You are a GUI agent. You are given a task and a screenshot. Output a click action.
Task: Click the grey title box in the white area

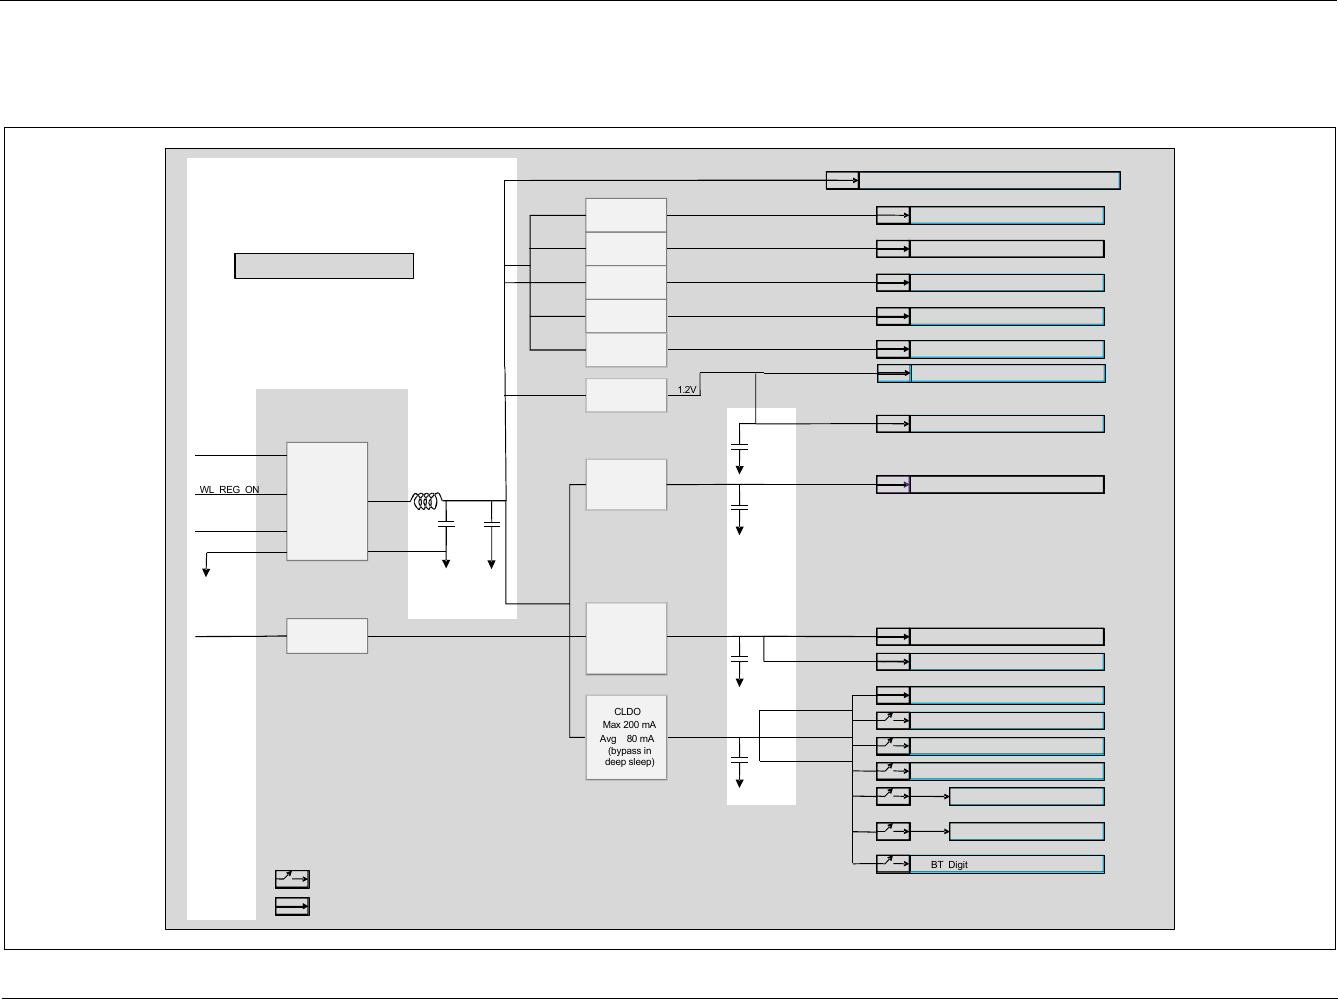pyautogui.click(x=324, y=266)
